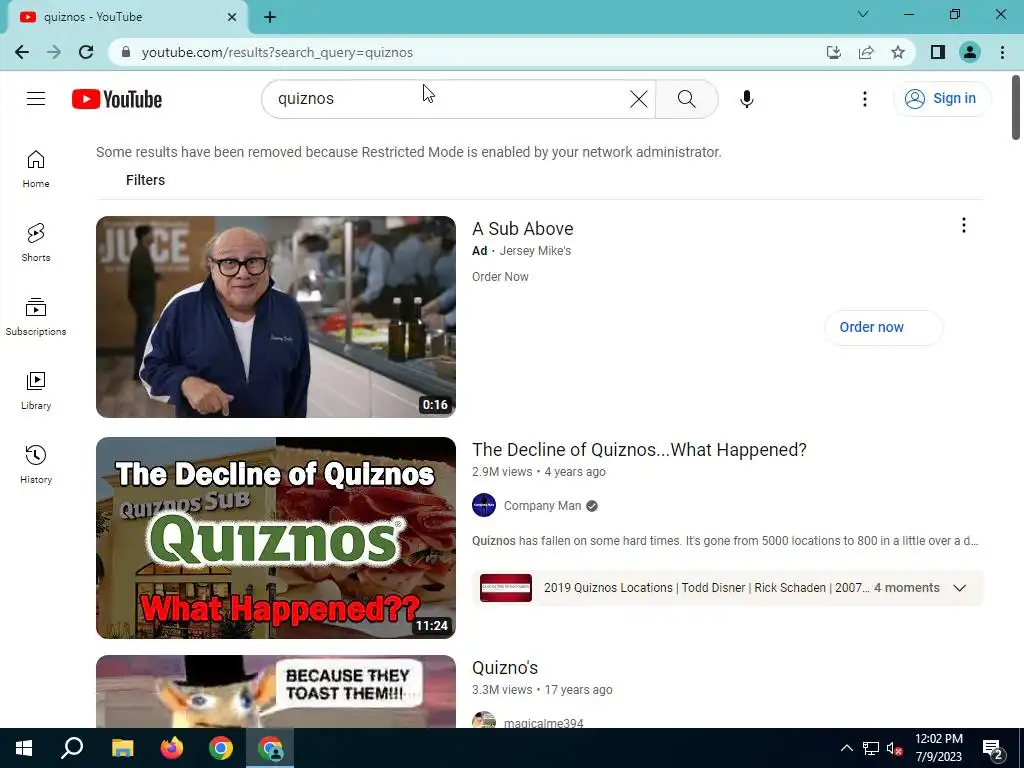Close the quiznos YouTube tab
Viewport: 1024px width, 768px height.
(x=232, y=17)
